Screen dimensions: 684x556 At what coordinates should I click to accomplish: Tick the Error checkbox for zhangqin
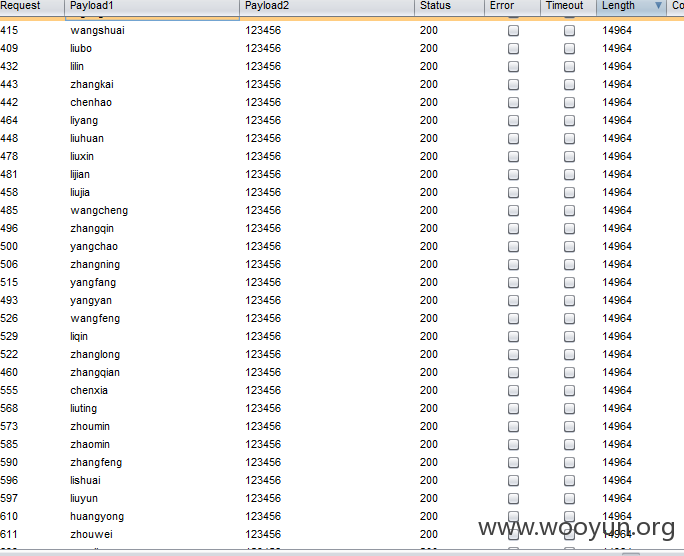(513, 229)
